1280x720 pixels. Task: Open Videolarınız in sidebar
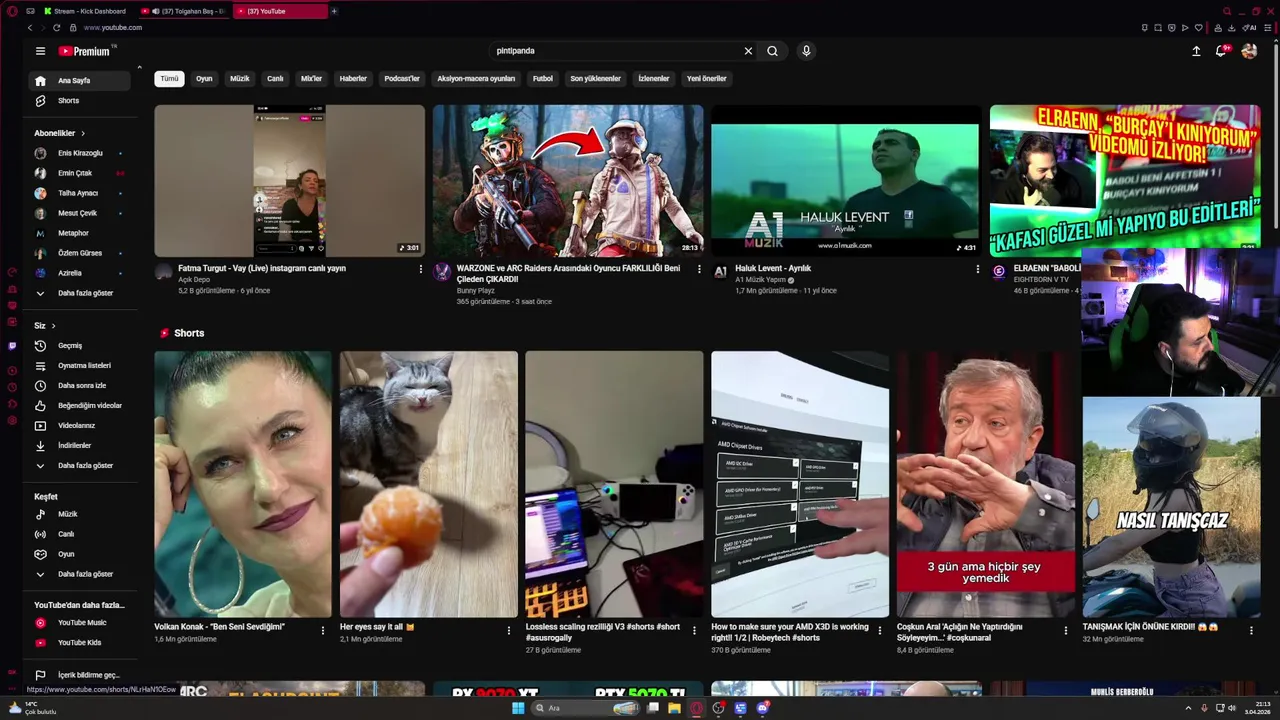click(x=80, y=425)
